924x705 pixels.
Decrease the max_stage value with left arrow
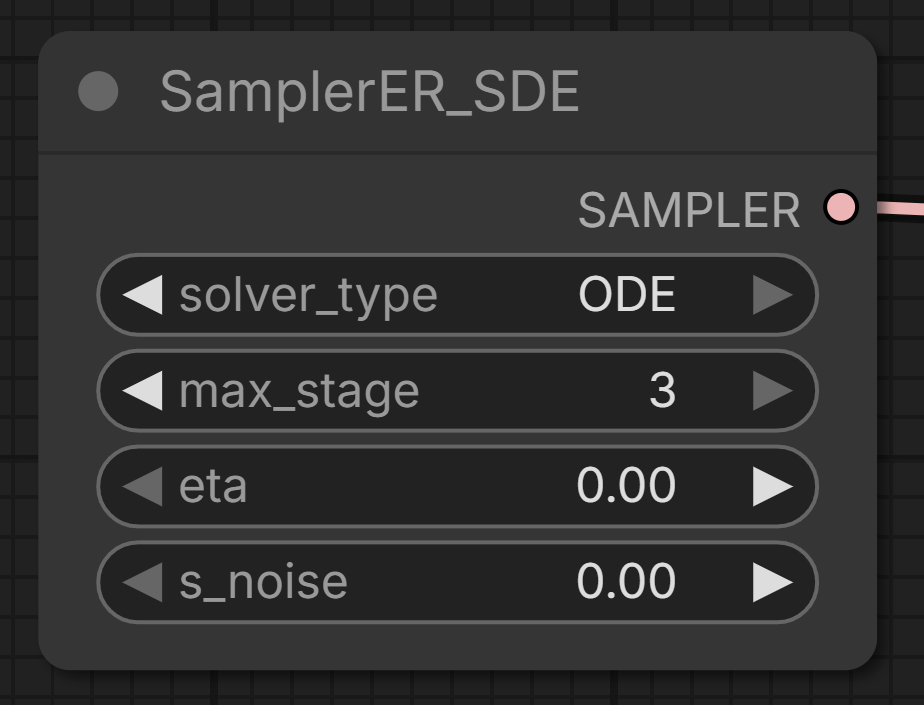[x=143, y=390]
